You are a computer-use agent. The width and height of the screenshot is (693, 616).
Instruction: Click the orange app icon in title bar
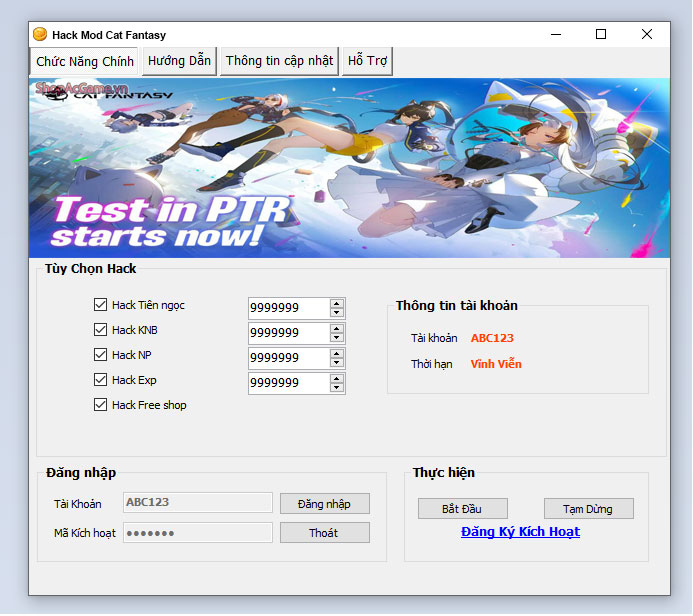point(40,34)
